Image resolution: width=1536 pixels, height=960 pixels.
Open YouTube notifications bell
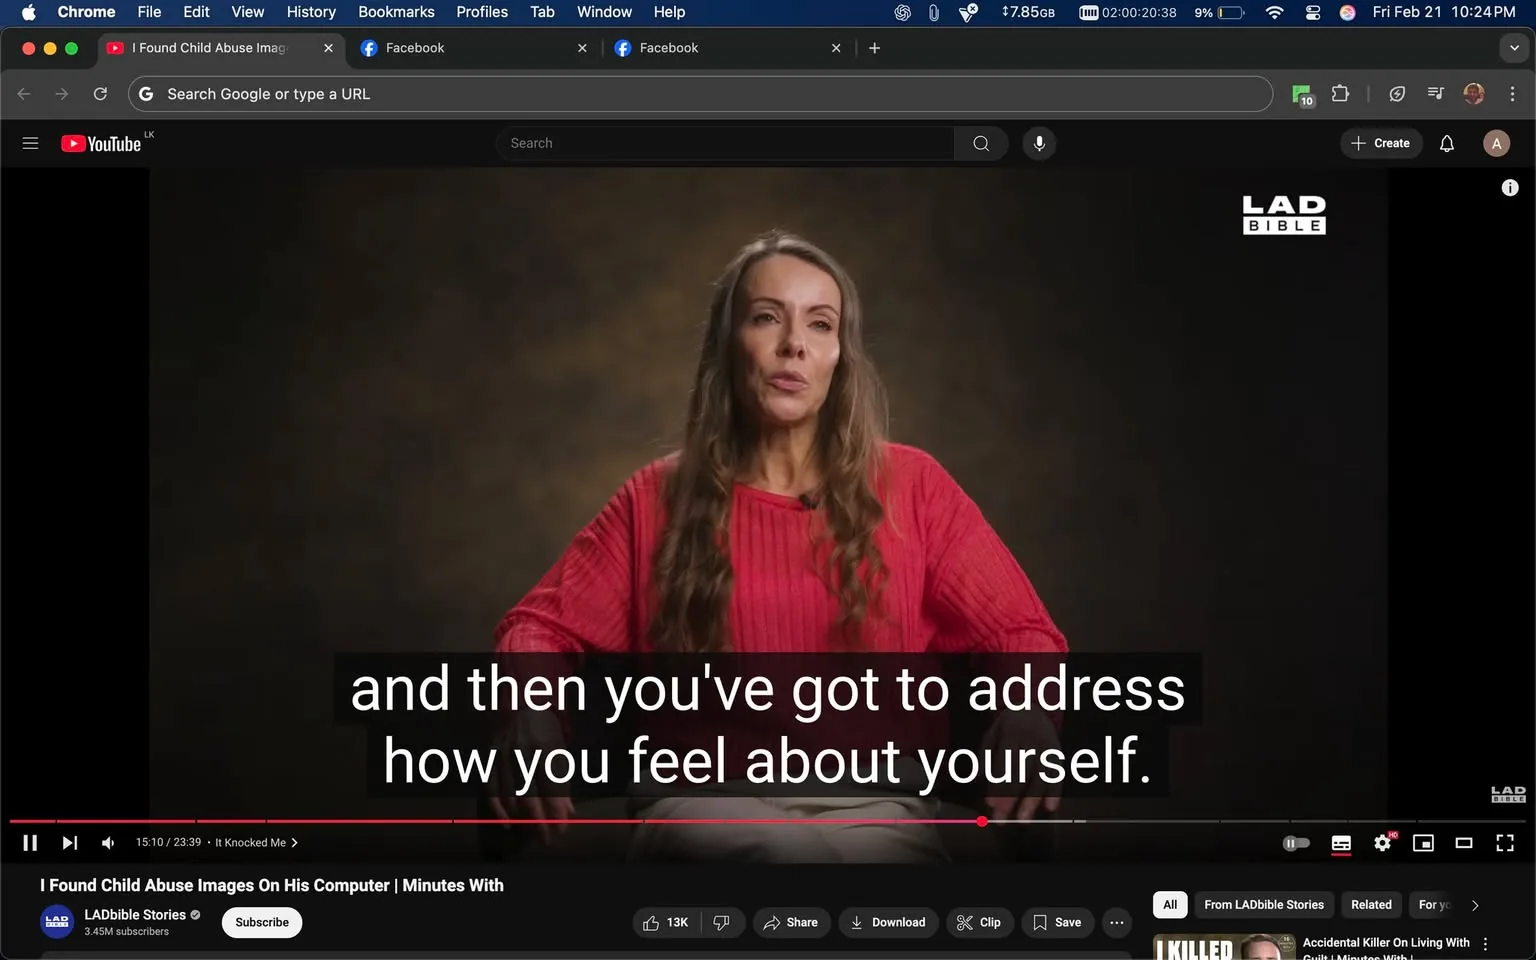point(1446,143)
